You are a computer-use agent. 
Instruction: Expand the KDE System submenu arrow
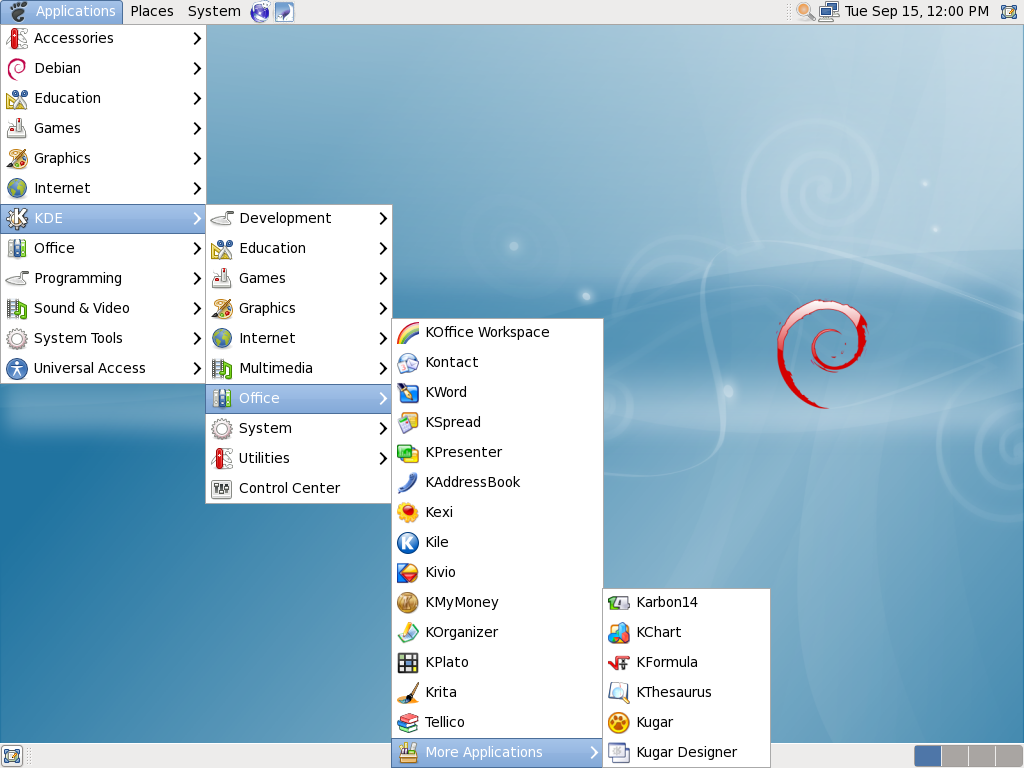[x=383, y=428]
